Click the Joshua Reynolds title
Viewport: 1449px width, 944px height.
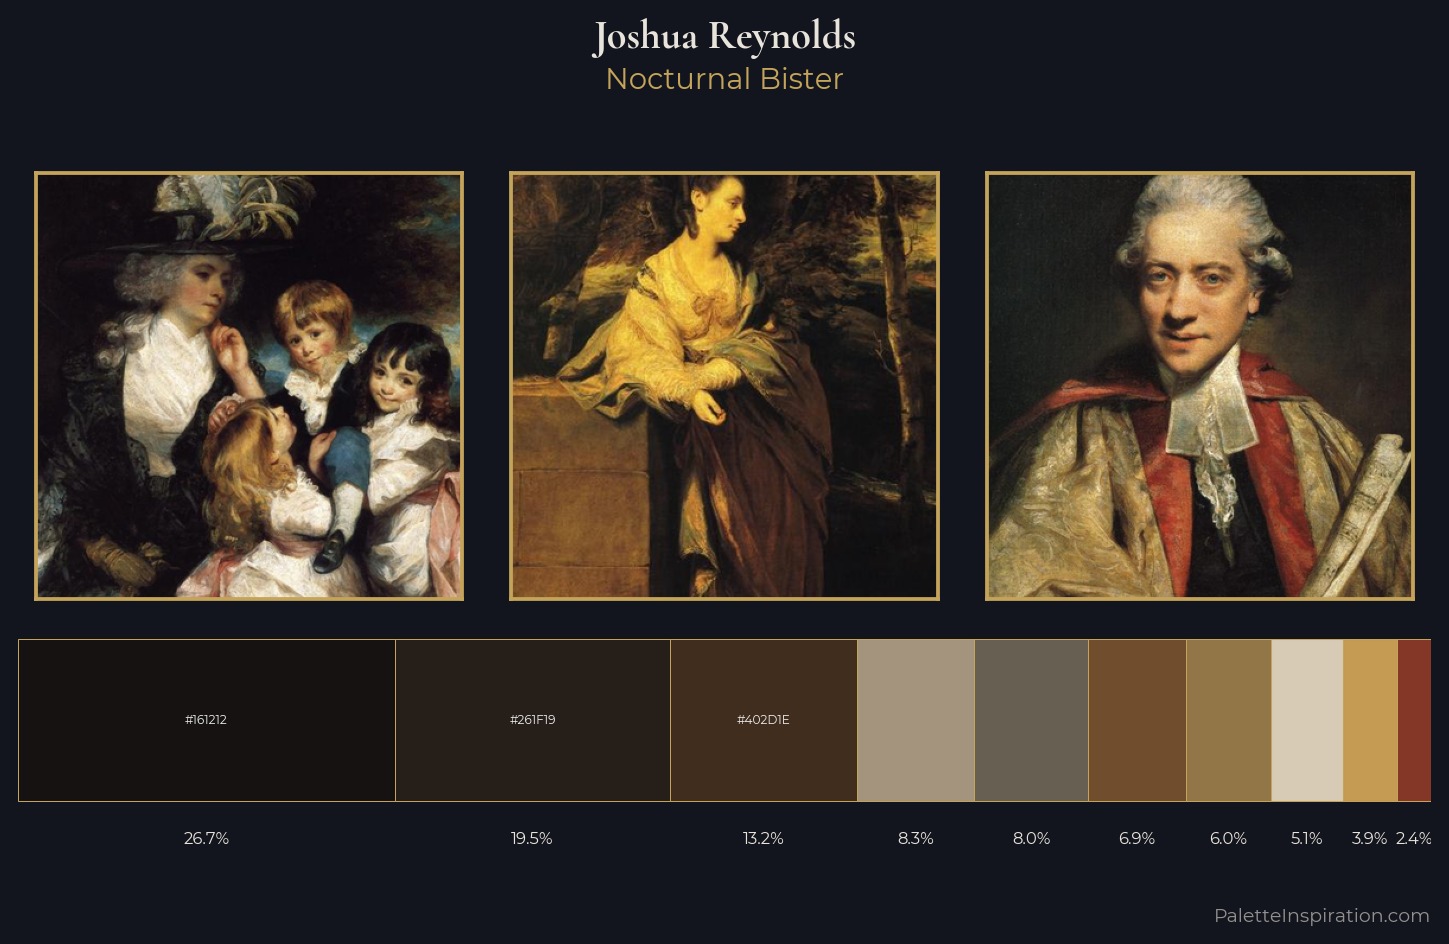724,37
